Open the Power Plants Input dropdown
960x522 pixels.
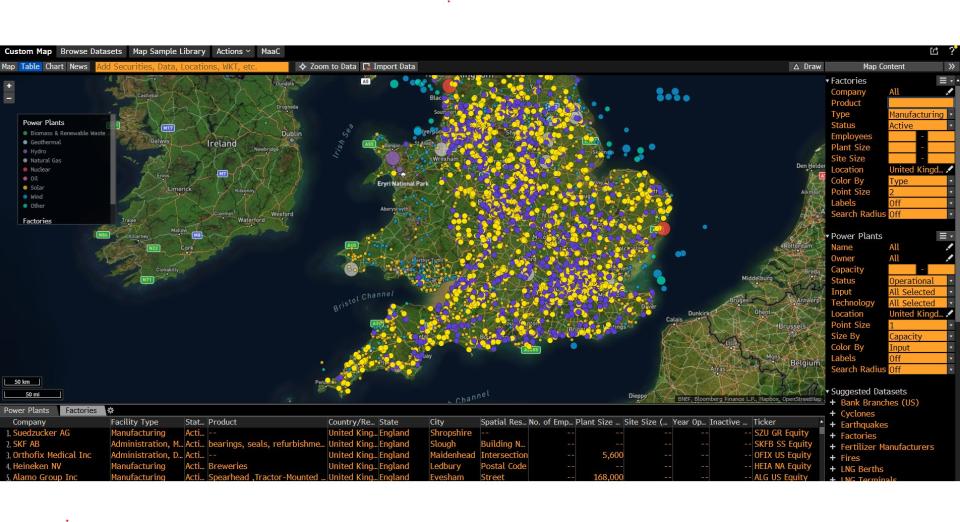point(921,292)
